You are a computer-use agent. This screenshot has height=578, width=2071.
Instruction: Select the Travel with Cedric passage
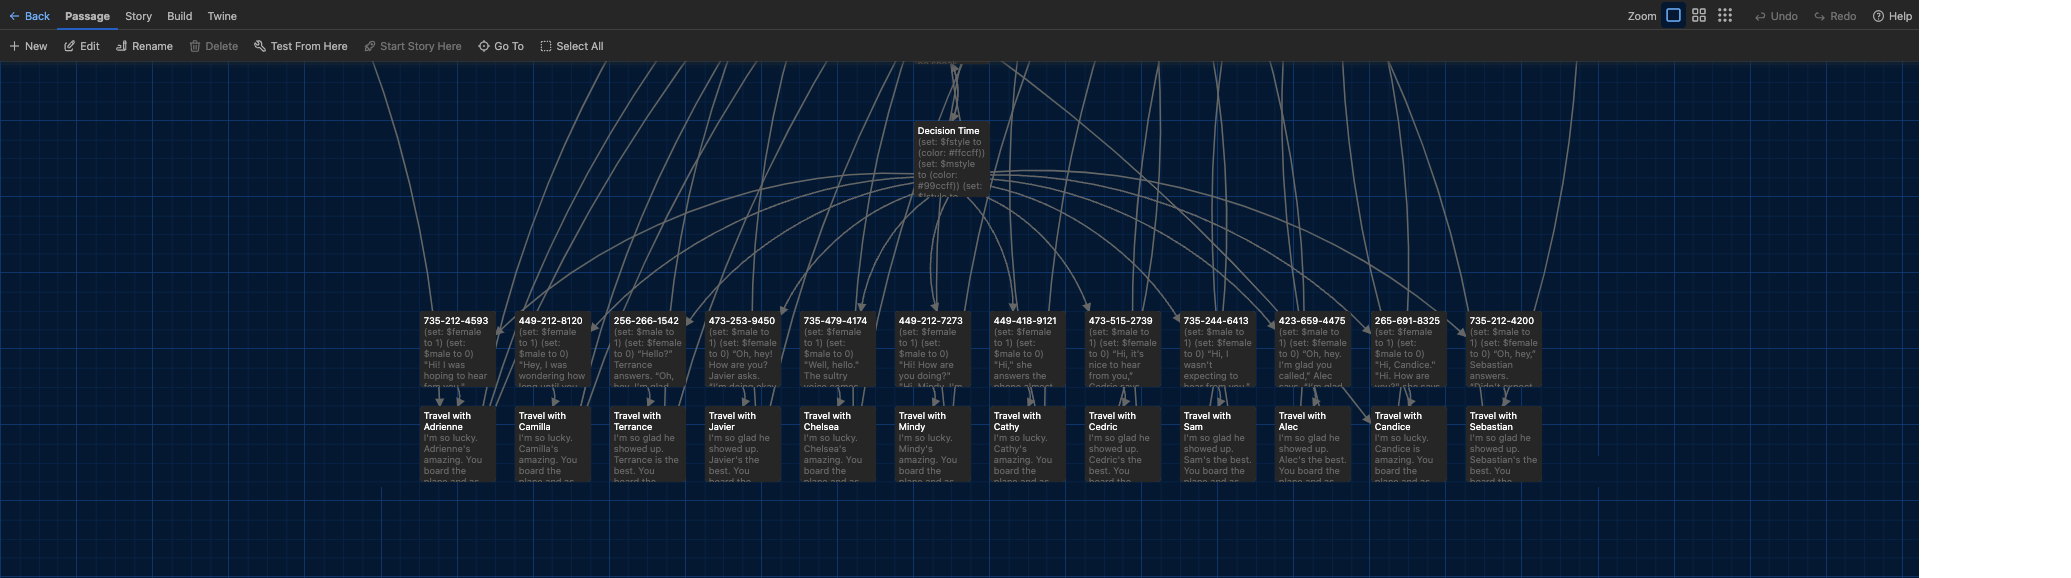tap(1123, 445)
